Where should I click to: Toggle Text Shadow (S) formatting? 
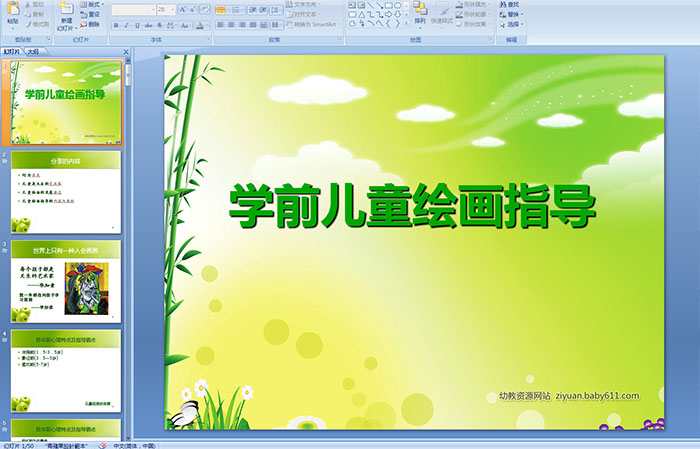click(x=159, y=25)
